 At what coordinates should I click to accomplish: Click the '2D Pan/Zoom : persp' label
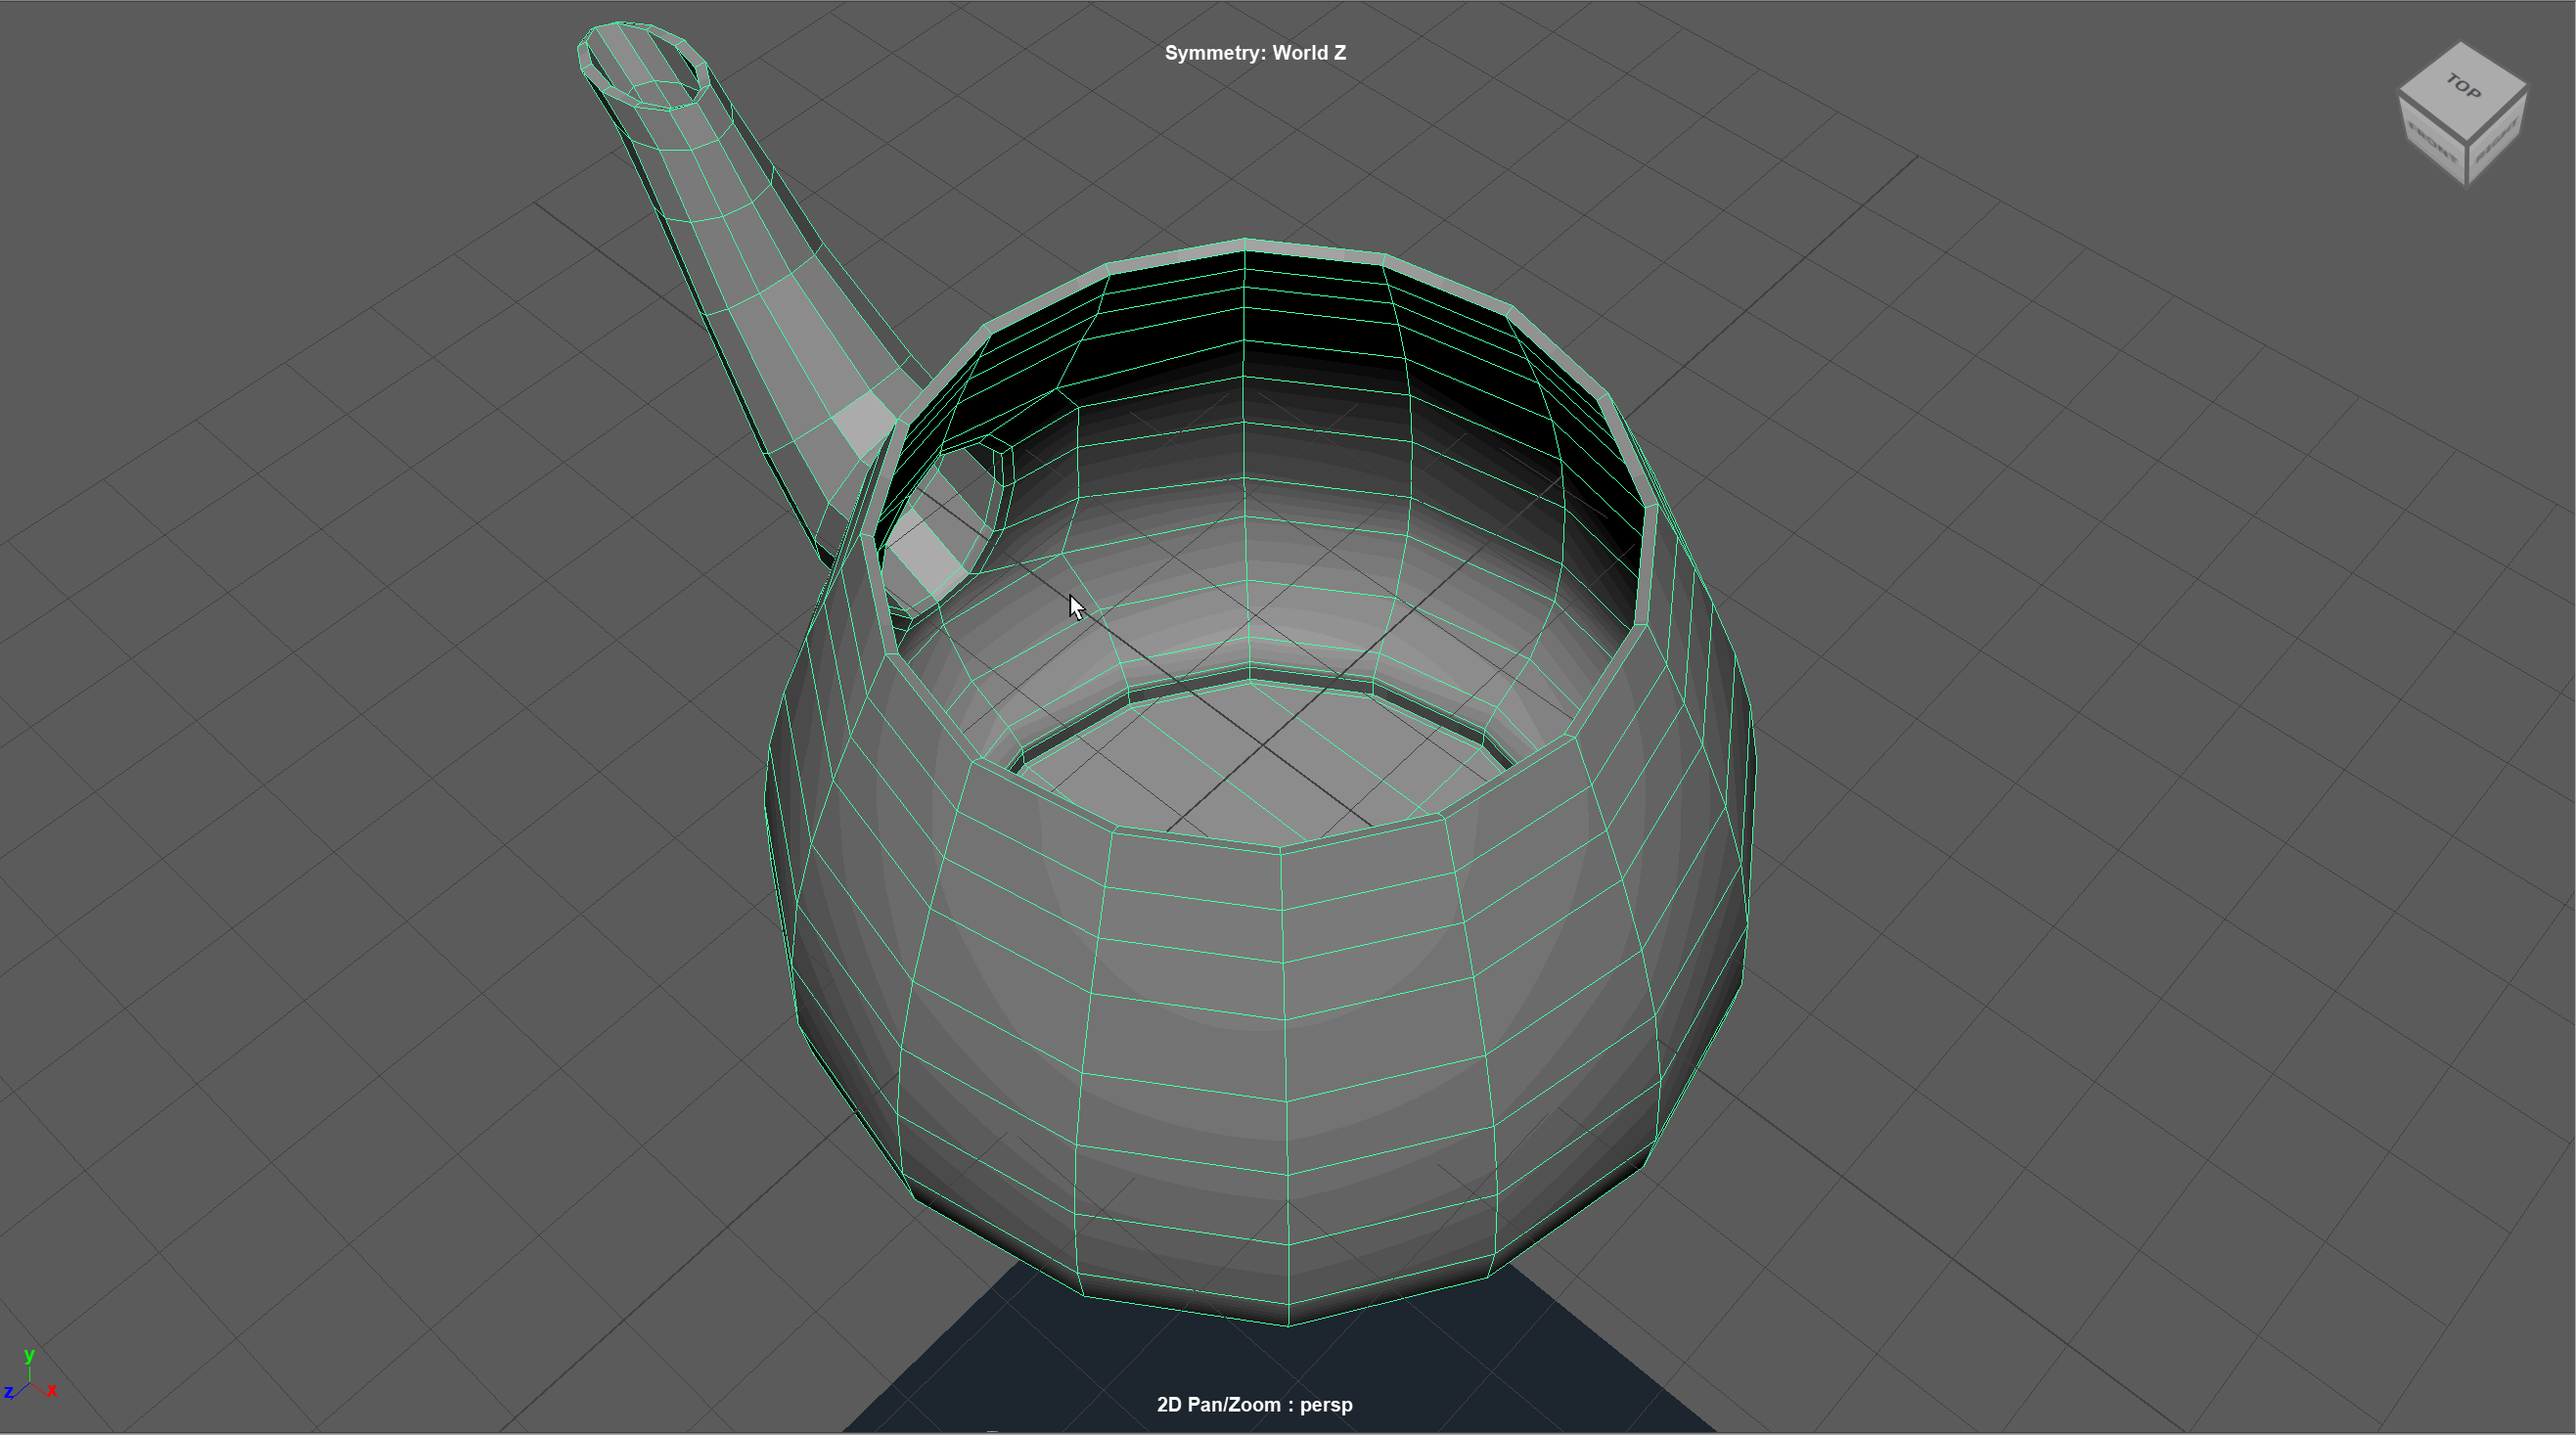[1254, 1404]
